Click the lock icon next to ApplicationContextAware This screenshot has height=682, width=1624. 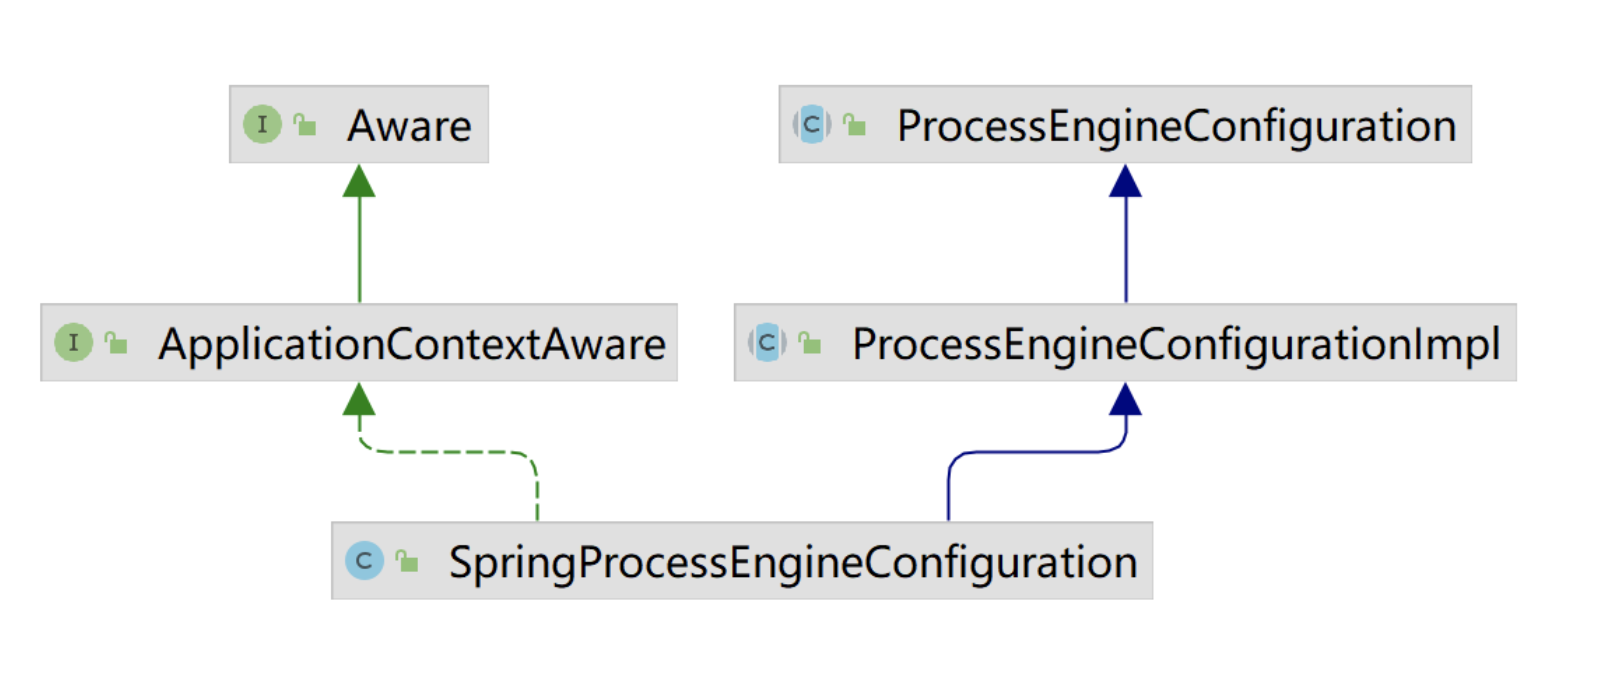pos(116,343)
